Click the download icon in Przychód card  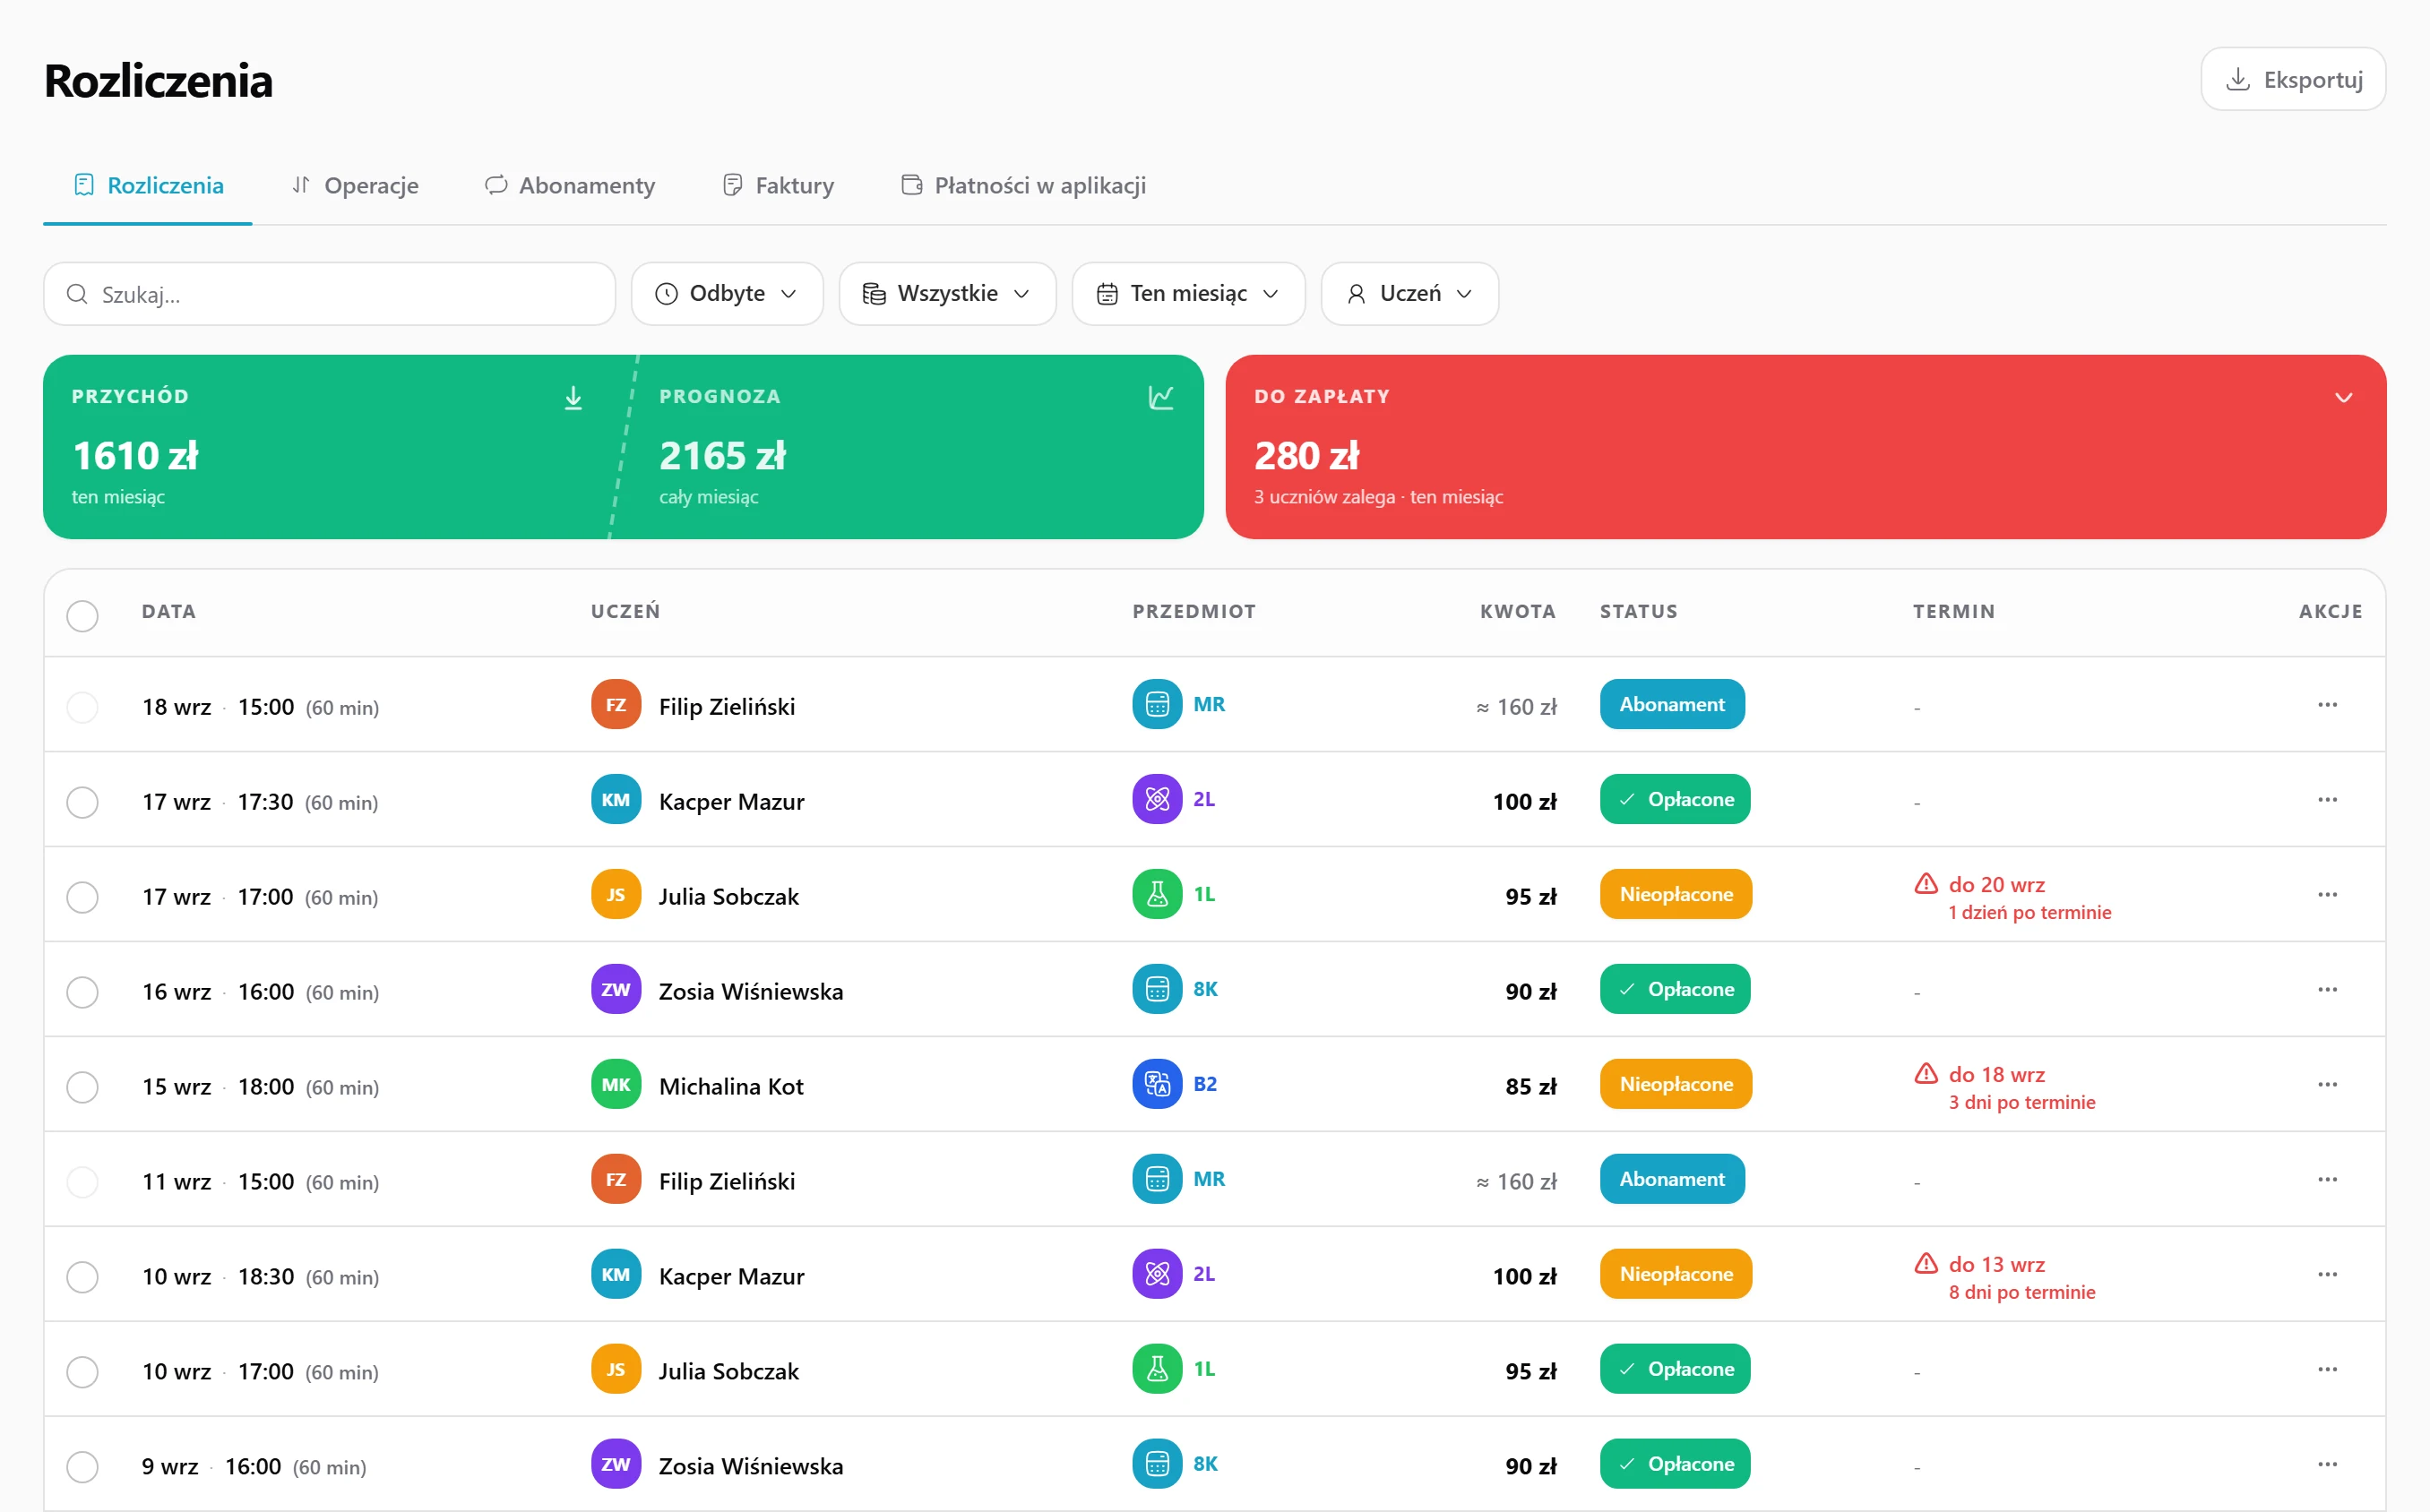573,398
